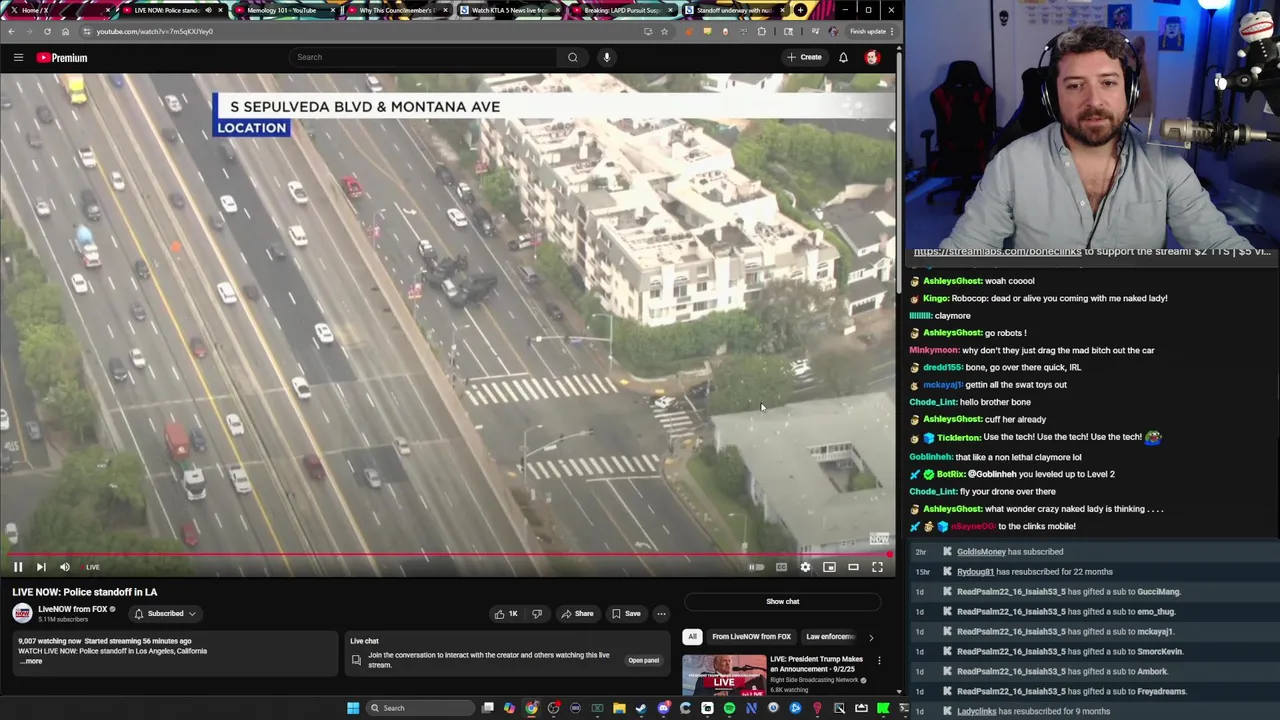
Task: Start voice search with microphone
Action: tap(606, 57)
